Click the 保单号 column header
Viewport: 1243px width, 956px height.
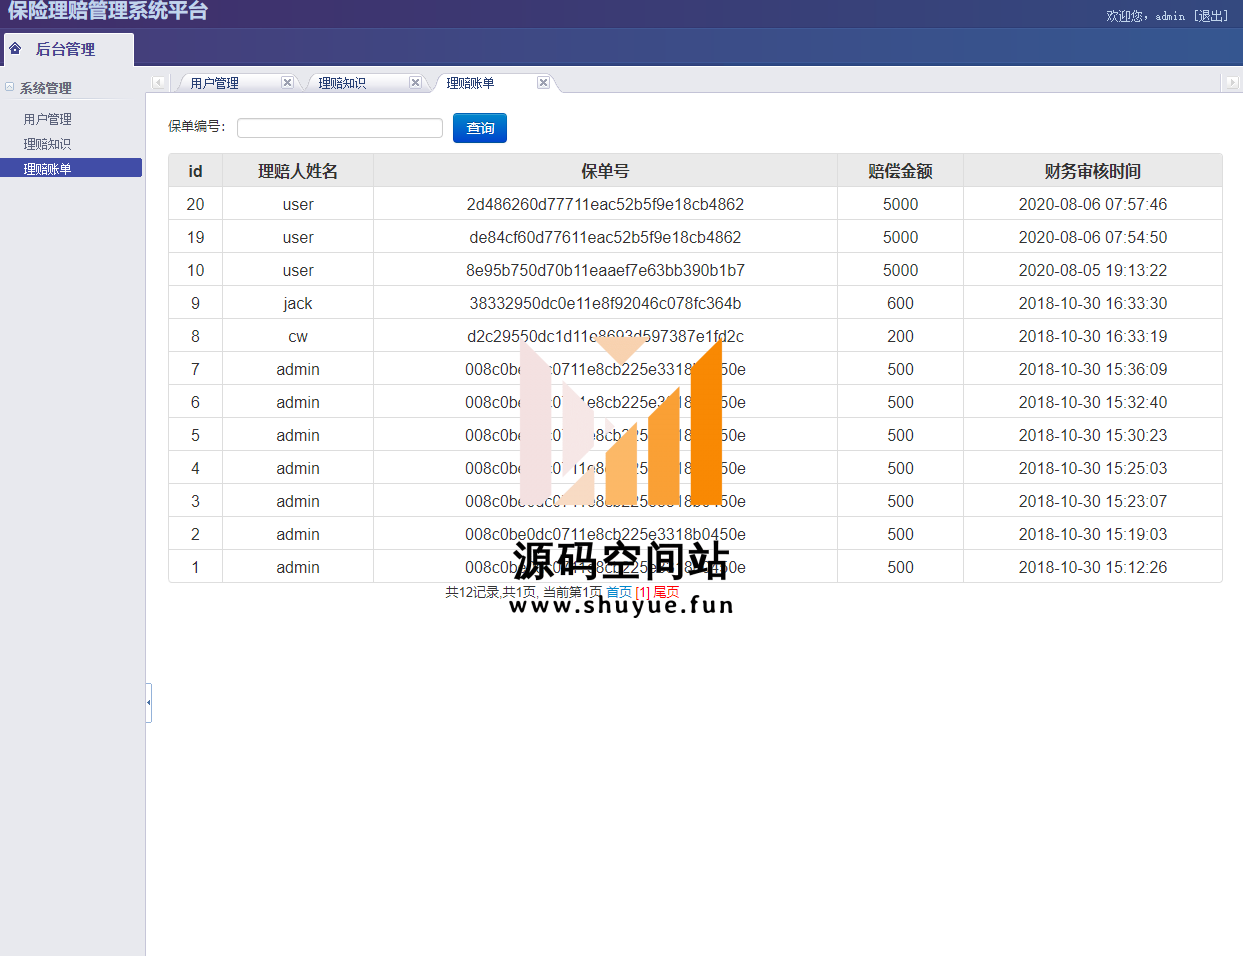[x=605, y=171]
